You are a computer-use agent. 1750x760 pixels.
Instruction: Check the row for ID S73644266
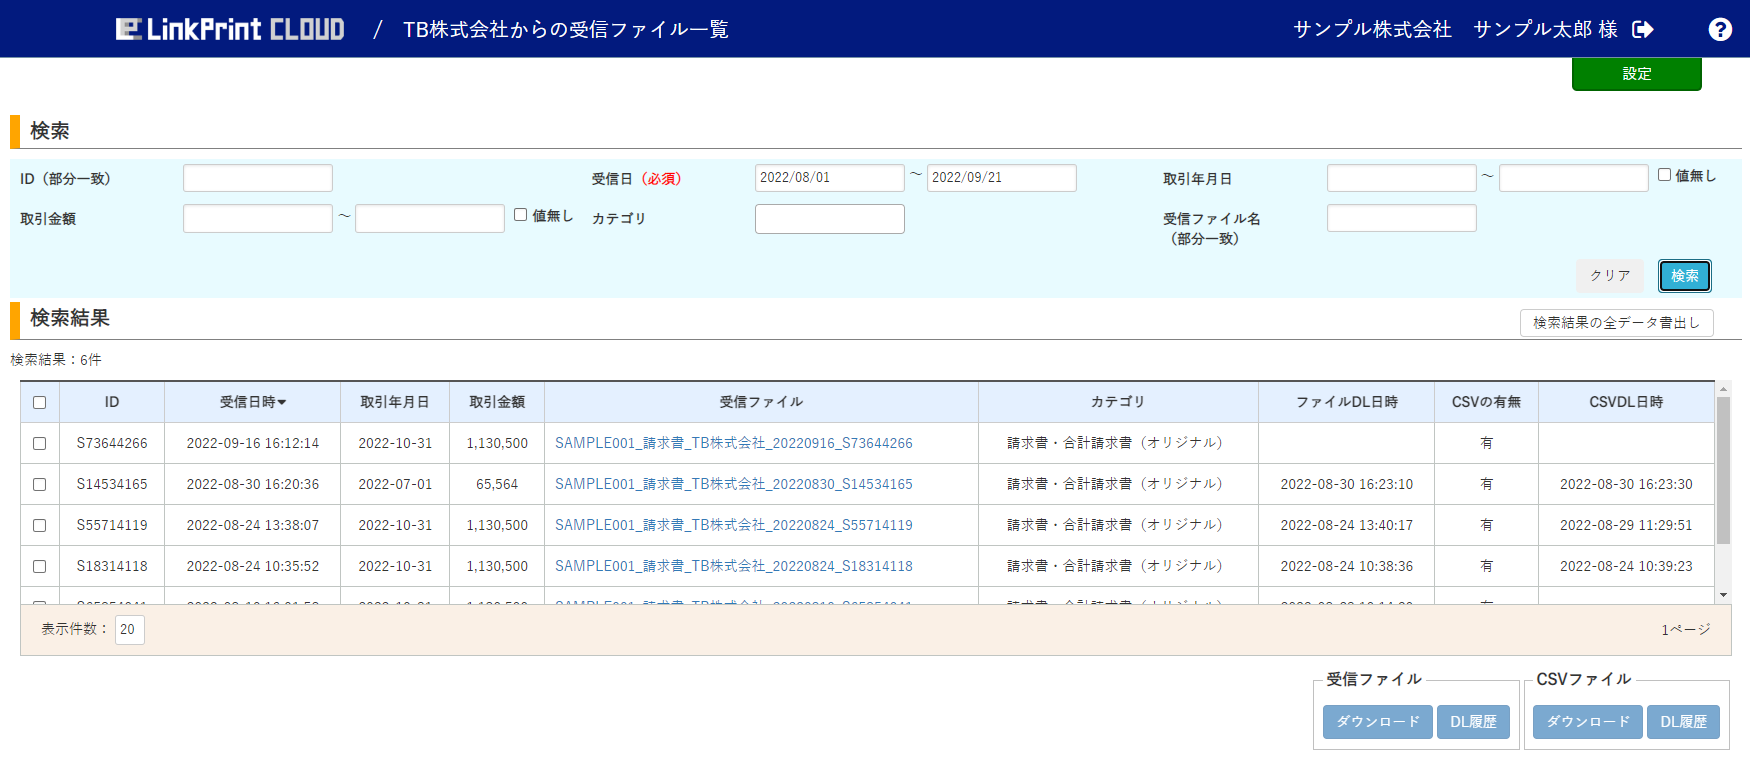pyautogui.click(x=40, y=443)
